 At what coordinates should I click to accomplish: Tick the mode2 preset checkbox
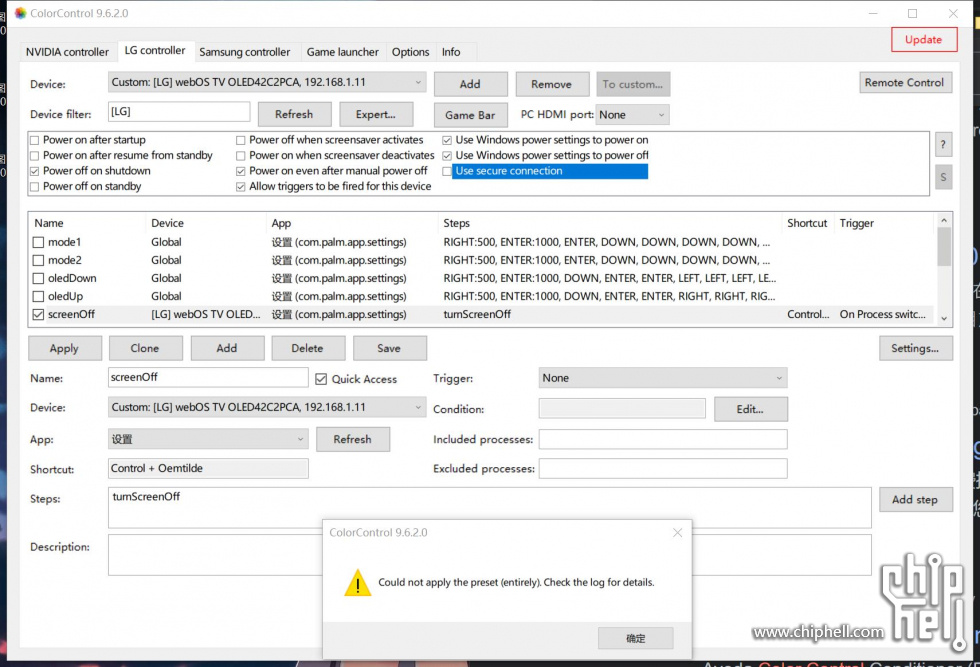[38, 260]
